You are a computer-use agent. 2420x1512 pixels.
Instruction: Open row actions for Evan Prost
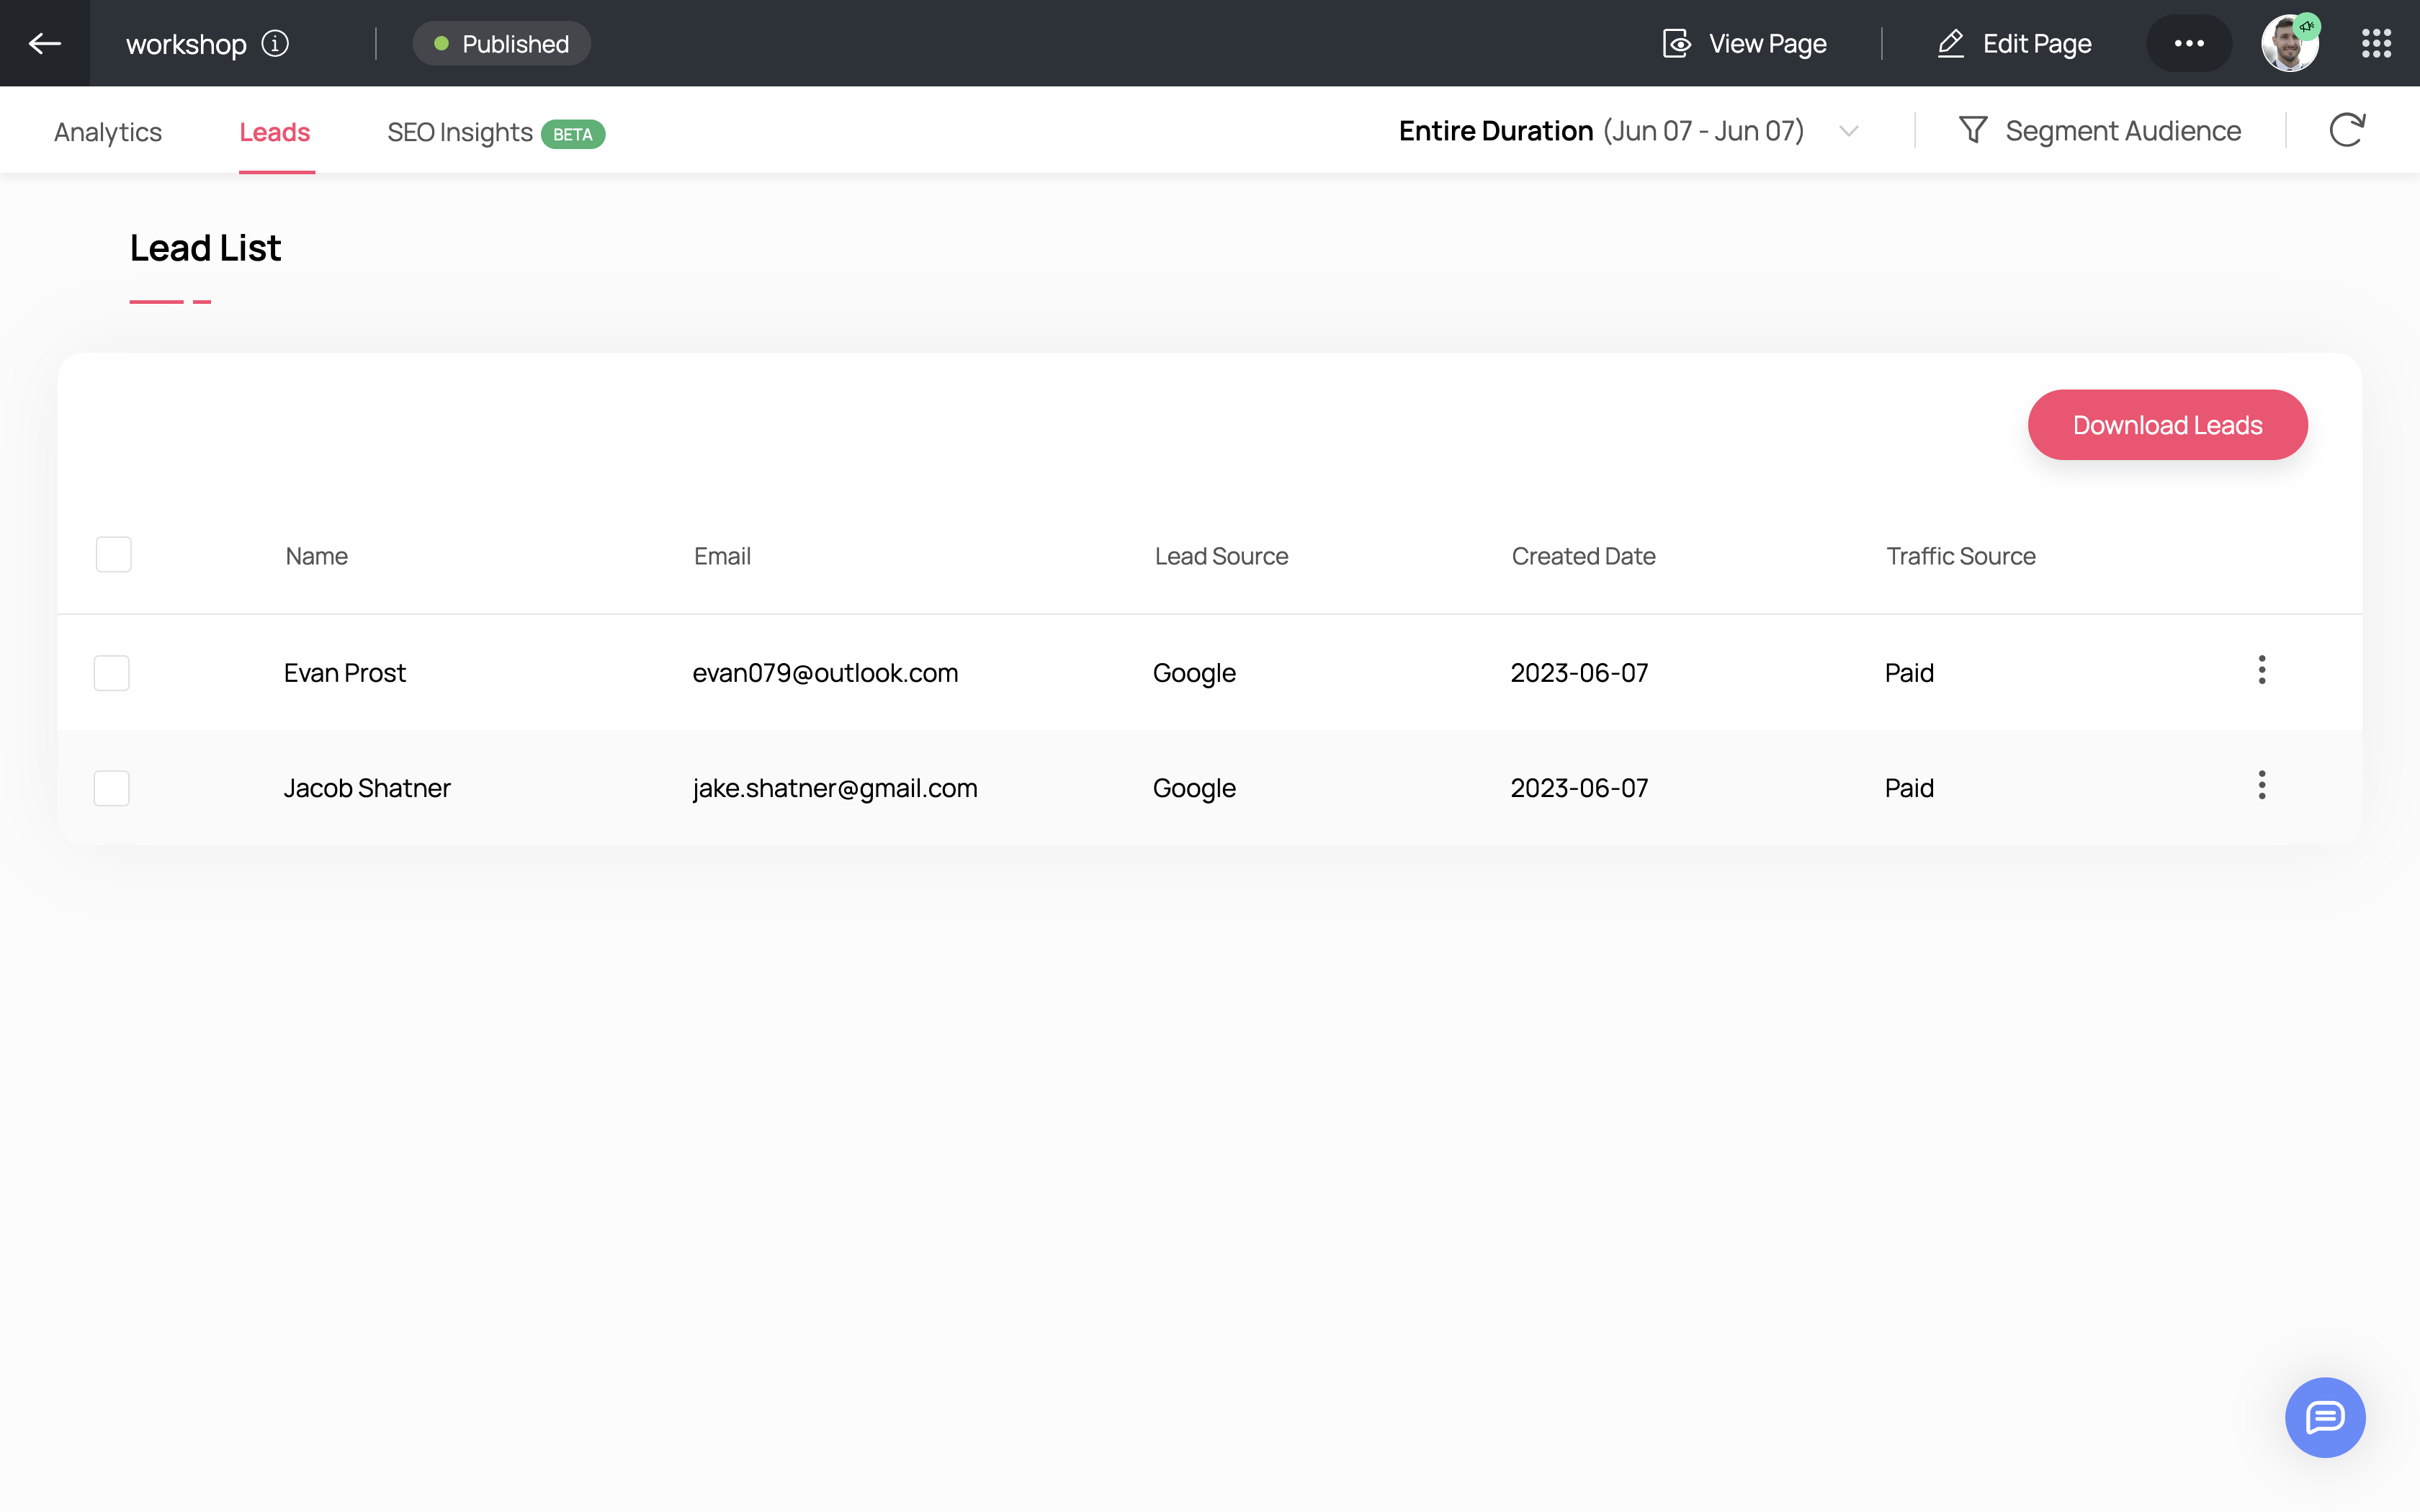(x=2261, y=670)
